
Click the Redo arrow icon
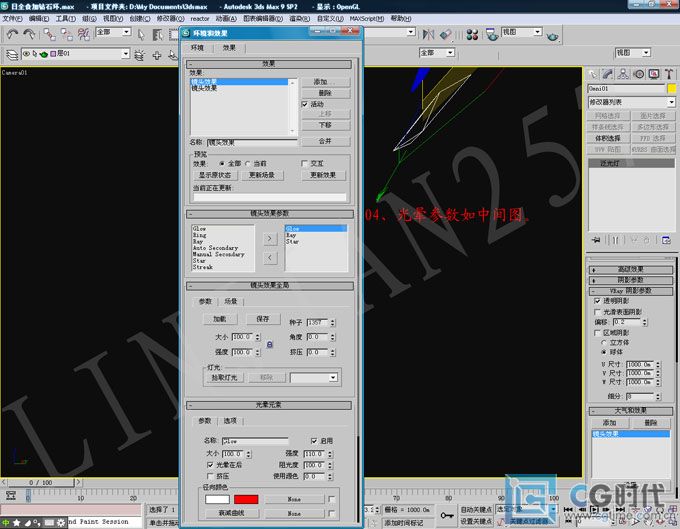click(29, 34)
